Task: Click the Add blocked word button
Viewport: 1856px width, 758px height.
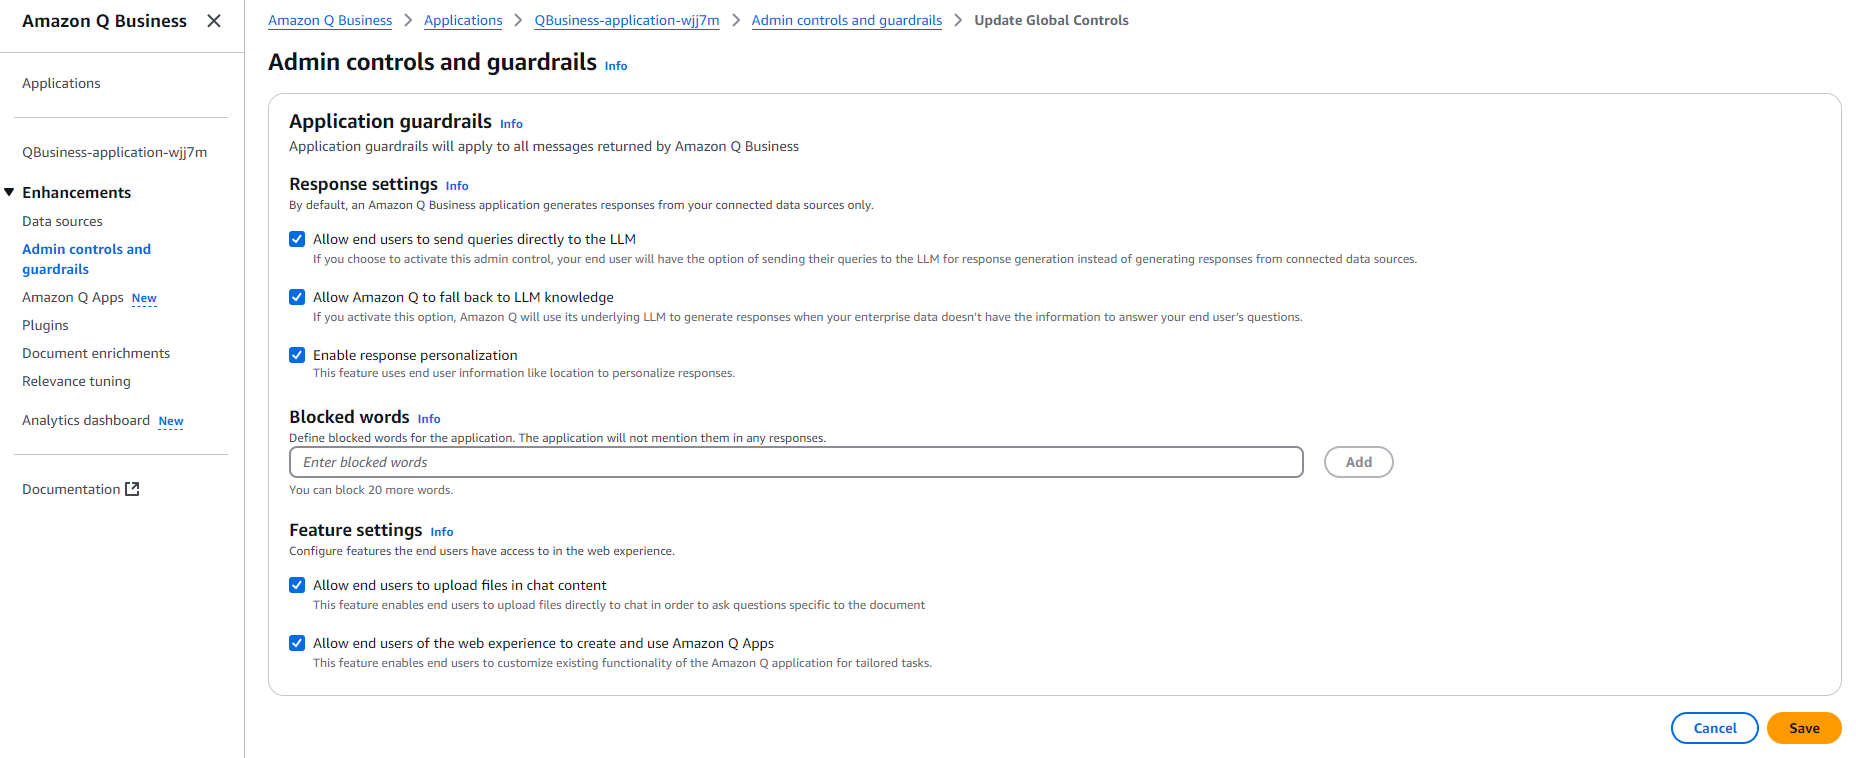Action: click(1358, 462)
